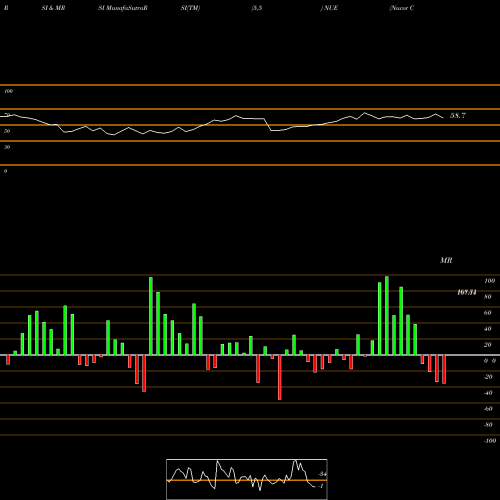Click the header text SI MunafaSutraR
This screenshot has height=500, width=500.
(x=123, y=8)
